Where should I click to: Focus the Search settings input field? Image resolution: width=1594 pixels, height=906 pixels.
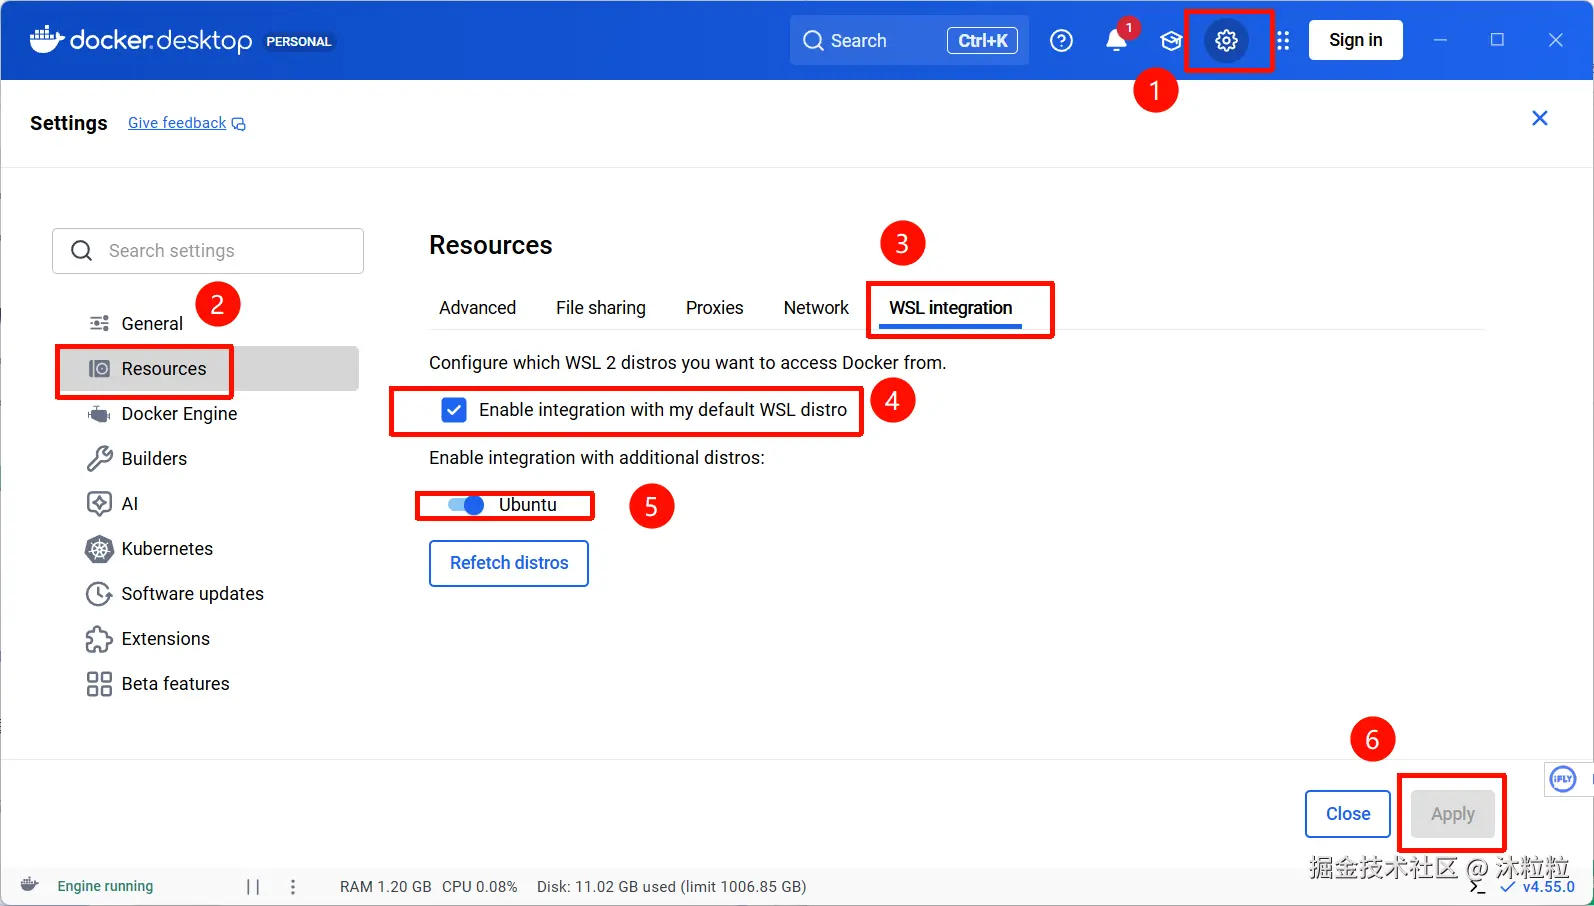coord(208,251)
